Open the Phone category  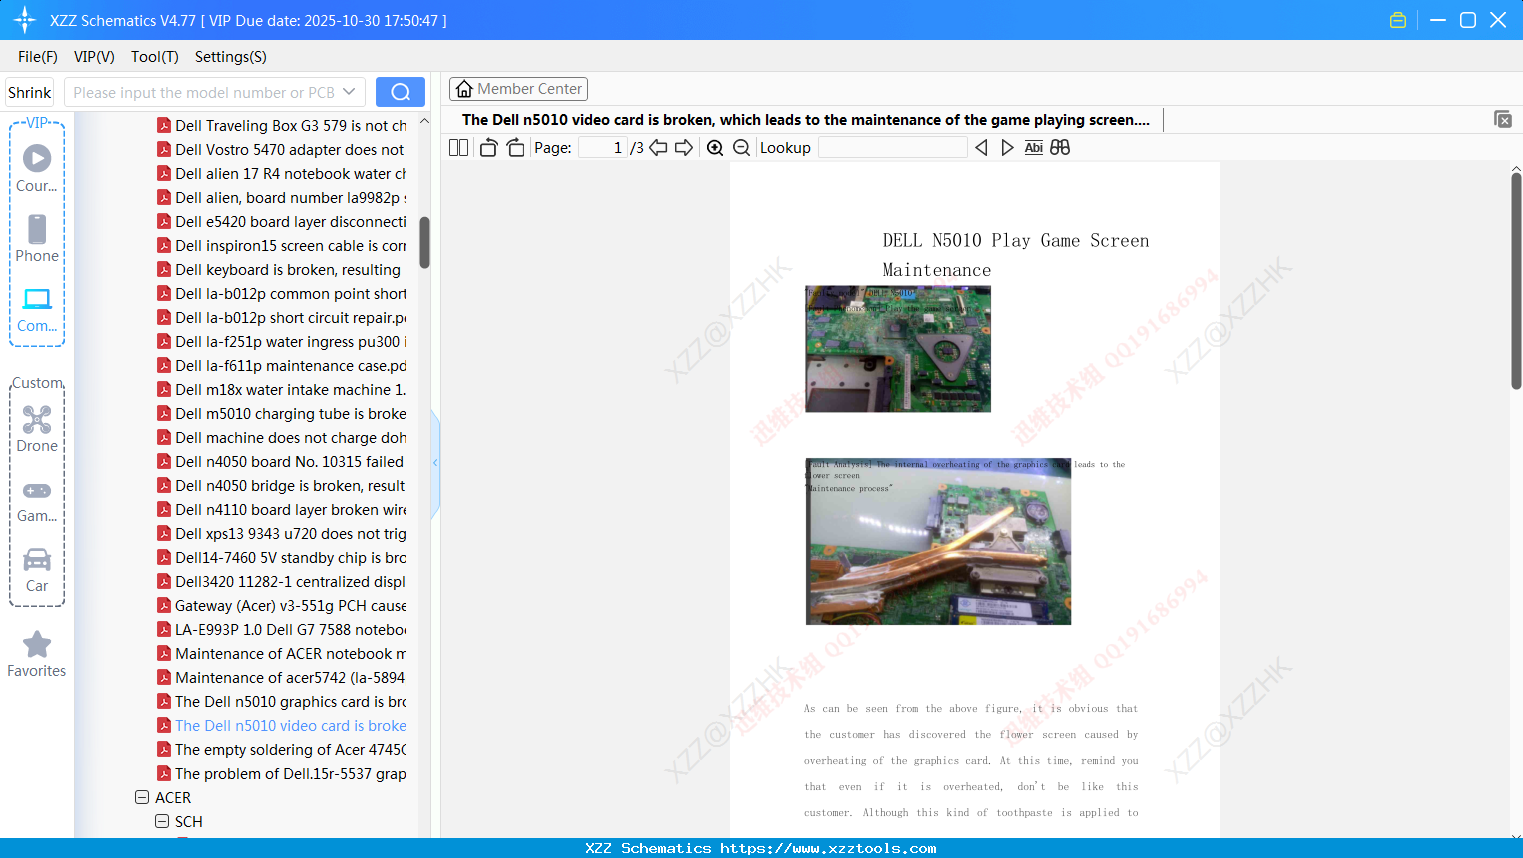click(37, 239)
